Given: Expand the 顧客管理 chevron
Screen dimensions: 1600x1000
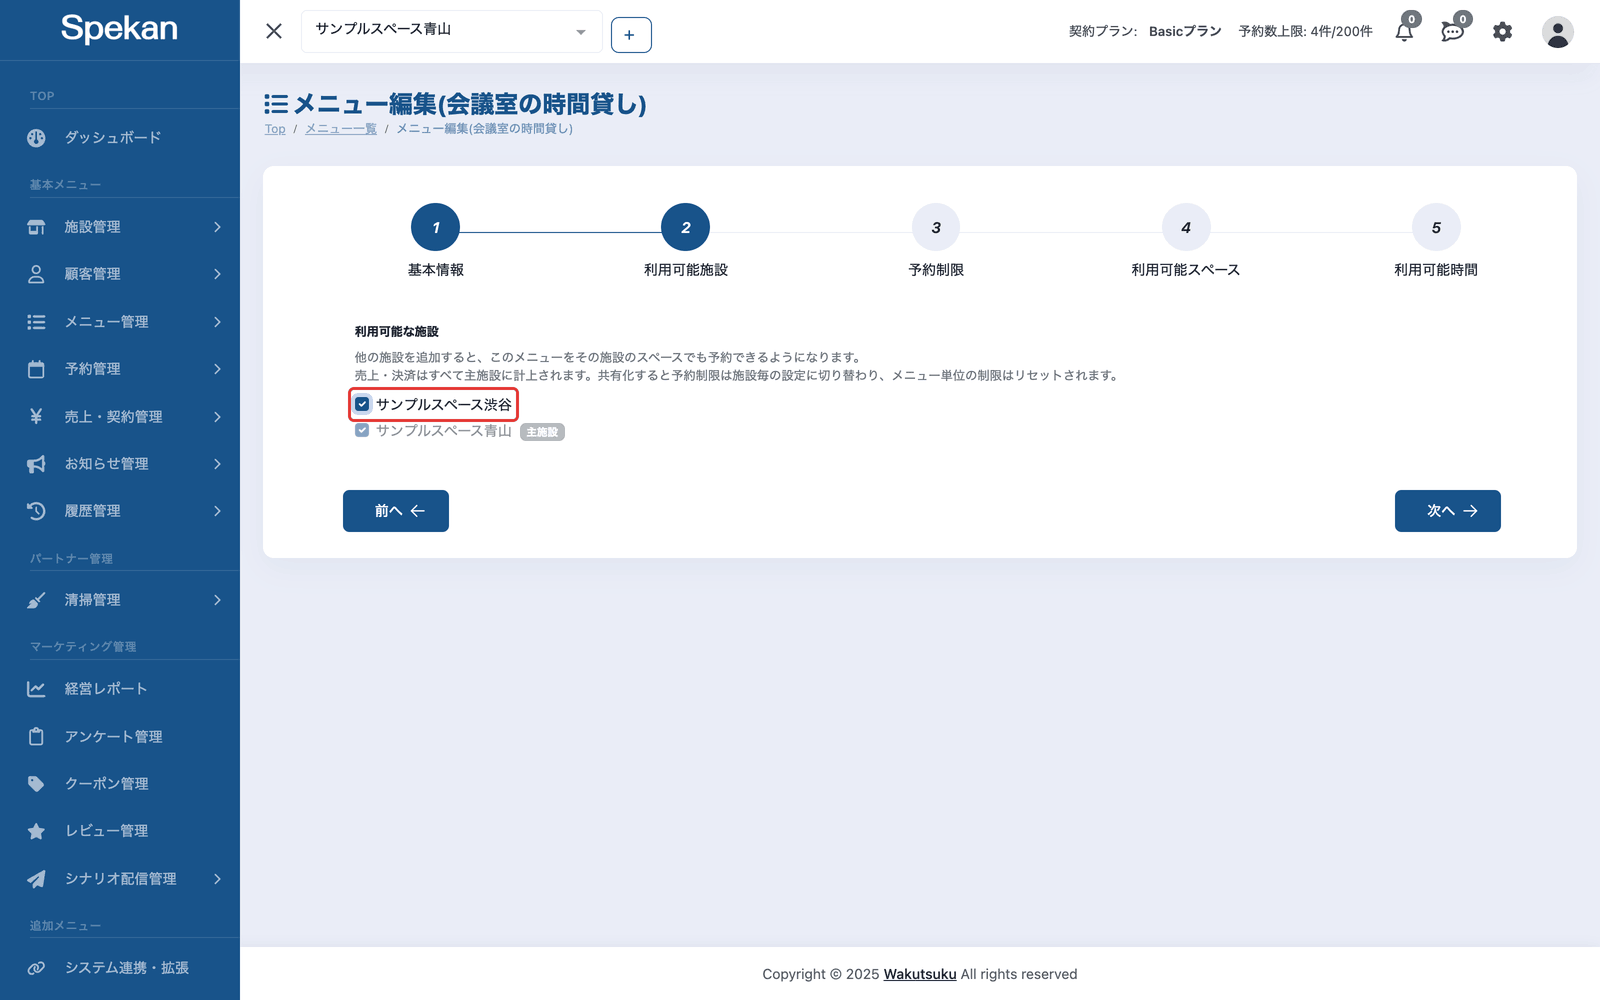Looking at the screenshot, I should pyautogui.click(x=217, y=274).
